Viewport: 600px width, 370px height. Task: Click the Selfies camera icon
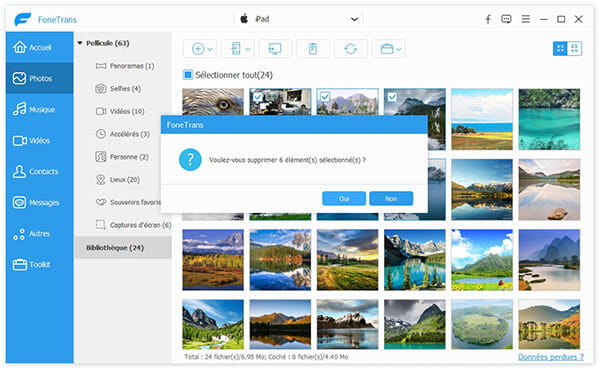tap(101, 89)
